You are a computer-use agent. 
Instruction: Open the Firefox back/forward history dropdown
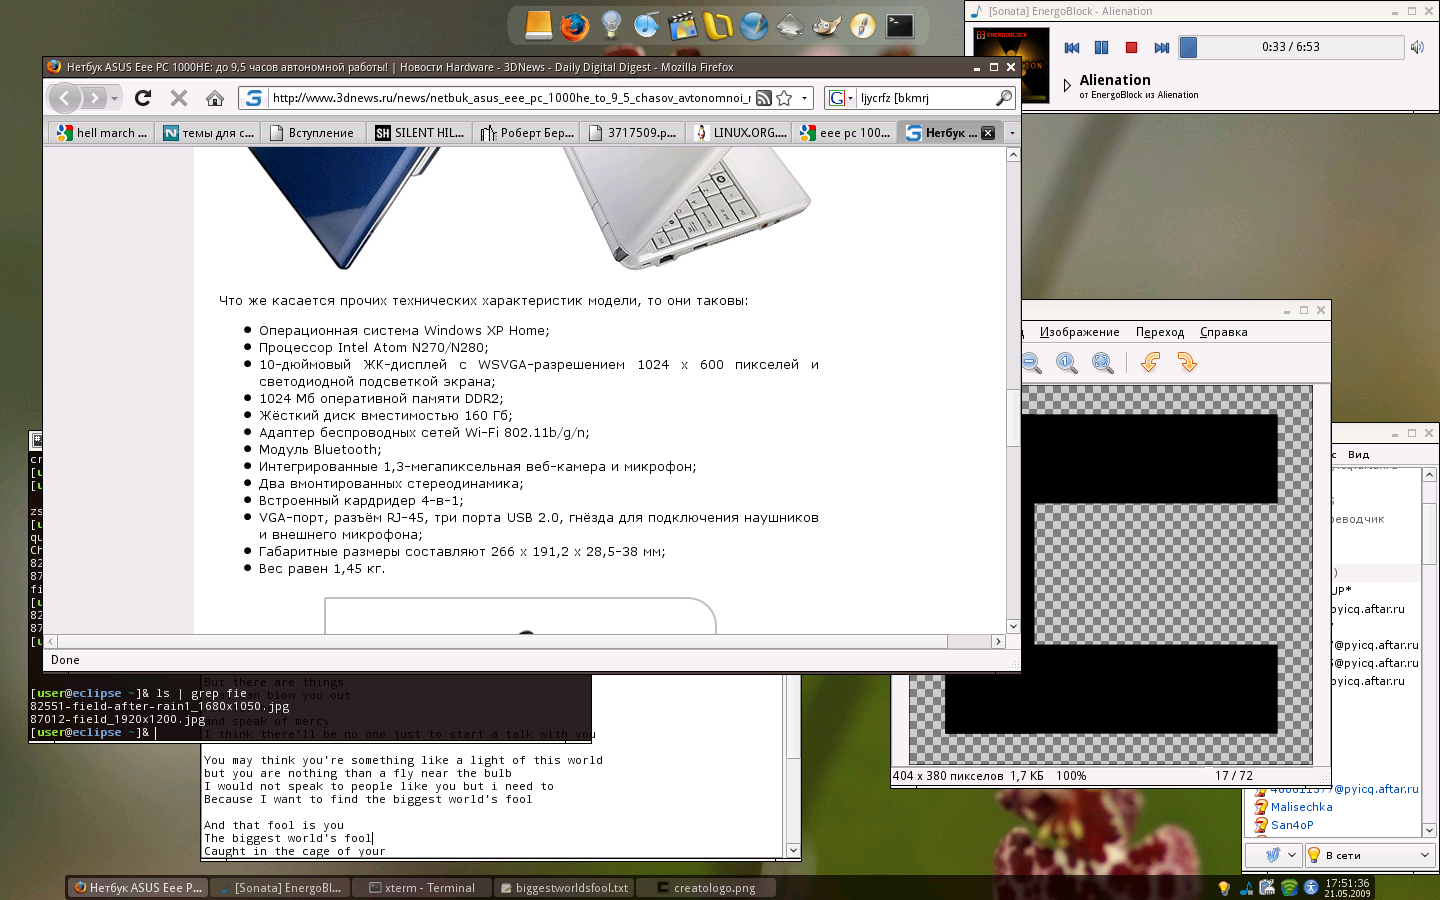tap(114, 98)
